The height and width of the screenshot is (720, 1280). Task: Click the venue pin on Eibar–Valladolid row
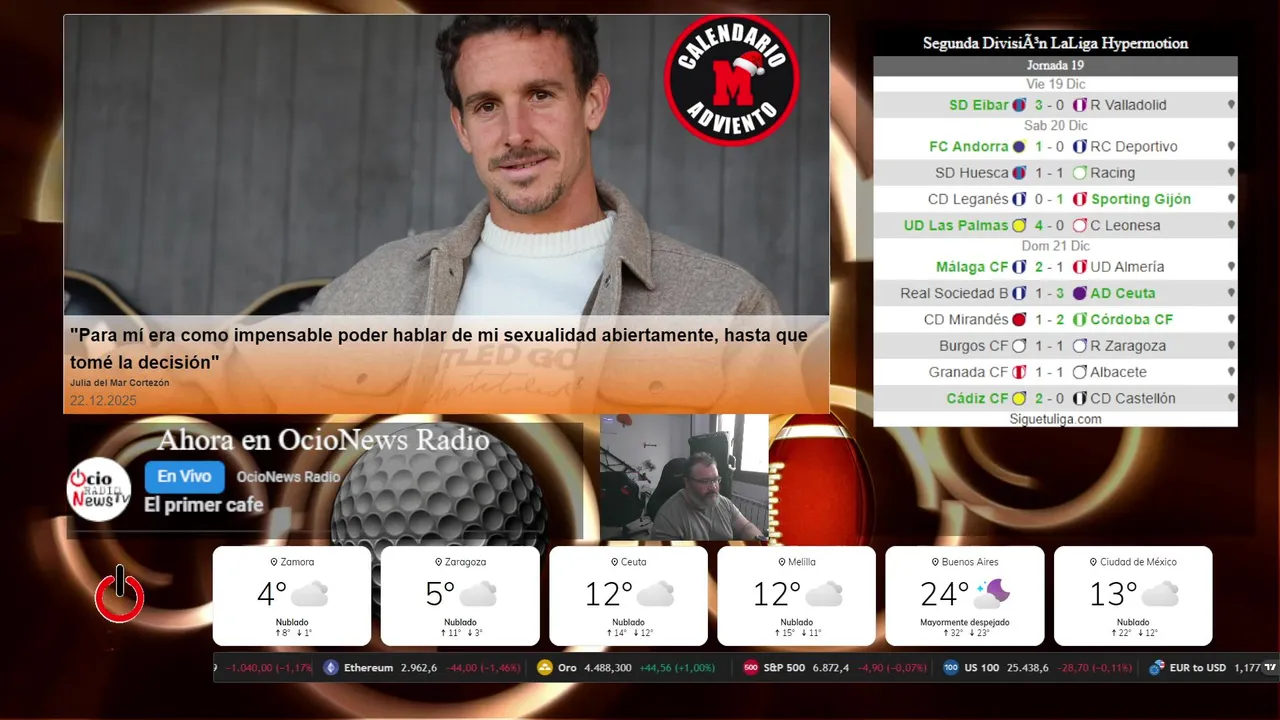click(x=1231, y=105)
